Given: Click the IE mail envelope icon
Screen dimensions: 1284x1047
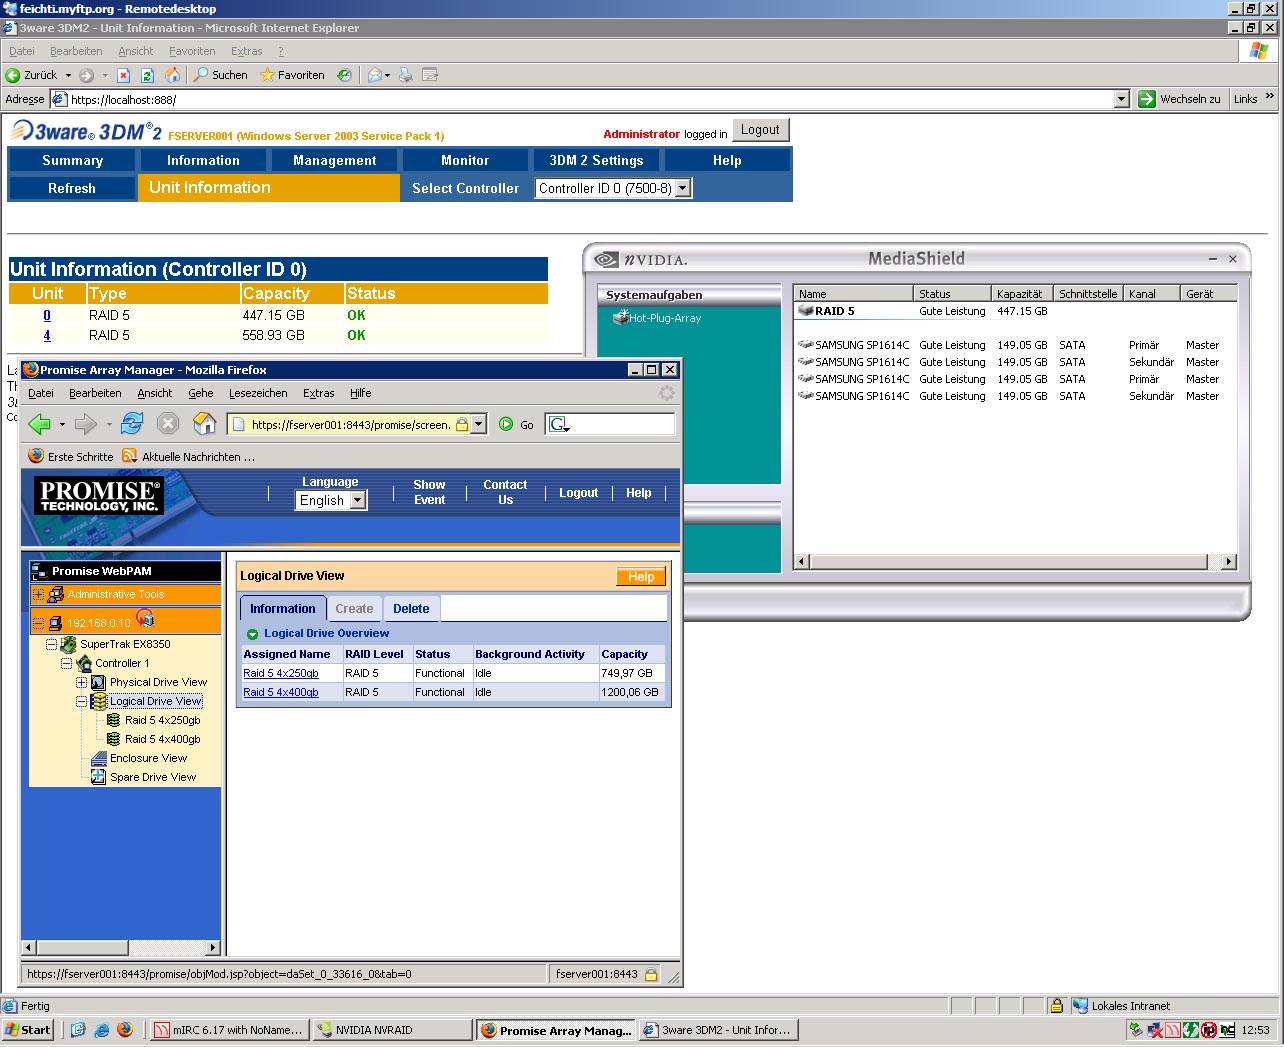Looking at the screenshot, I should point(375,75).
